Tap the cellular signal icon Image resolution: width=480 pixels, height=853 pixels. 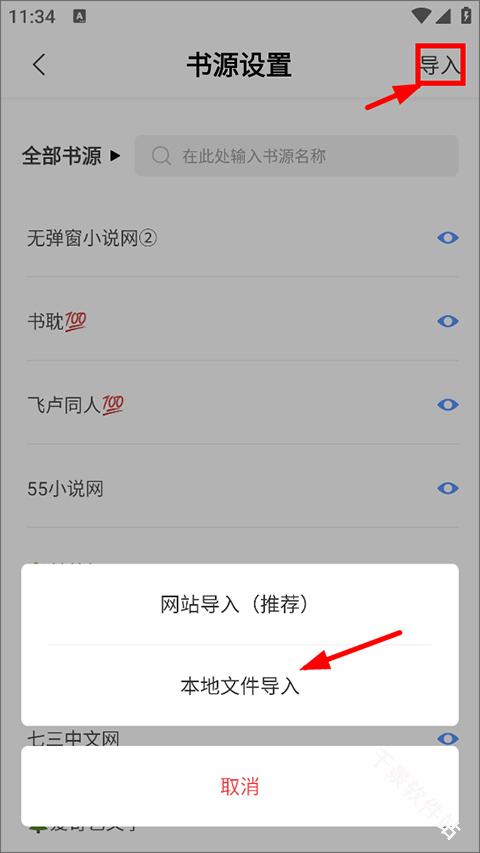[442, 16]
